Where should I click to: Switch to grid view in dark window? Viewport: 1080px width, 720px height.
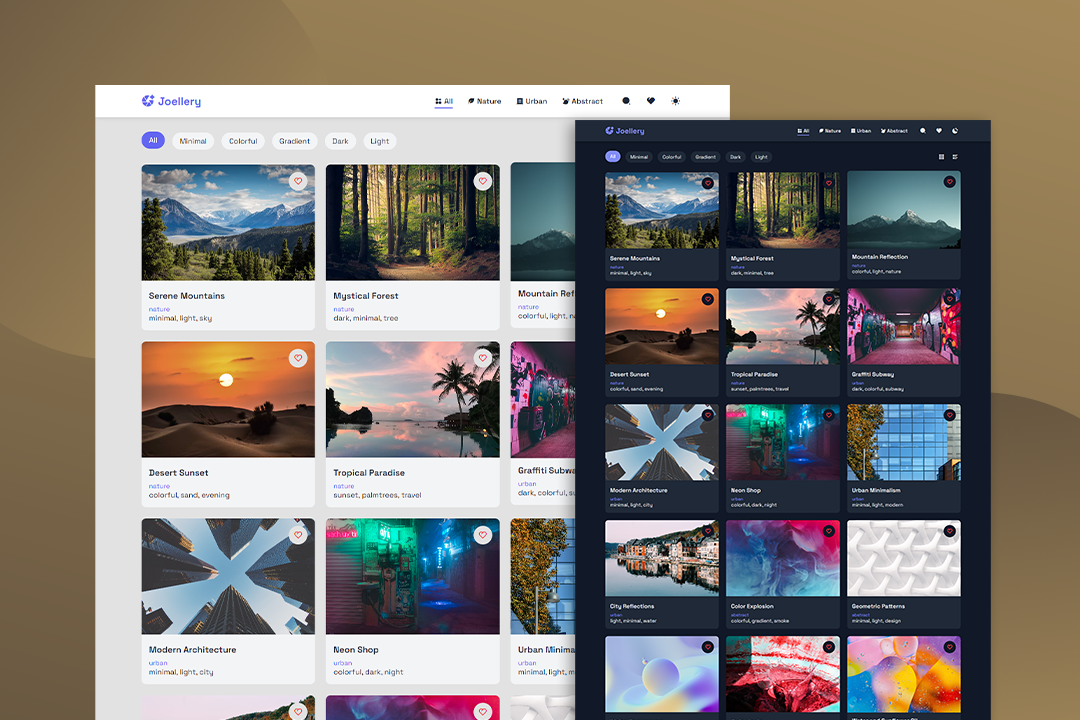tap(941, 157)
